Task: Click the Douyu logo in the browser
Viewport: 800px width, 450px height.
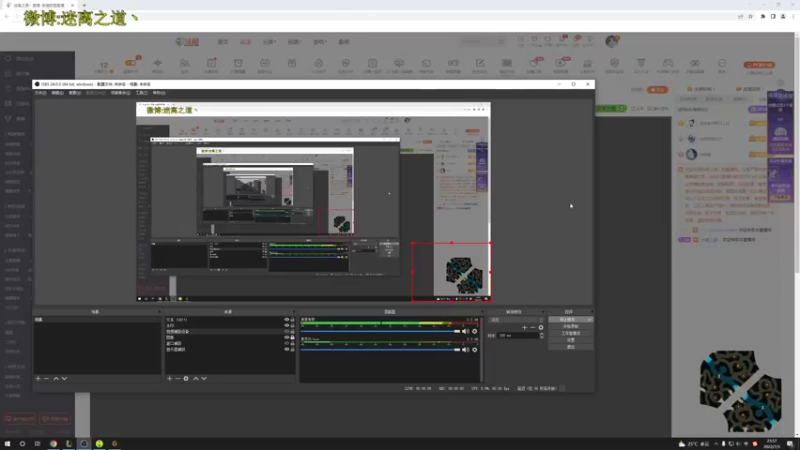Action: point(187,42)
